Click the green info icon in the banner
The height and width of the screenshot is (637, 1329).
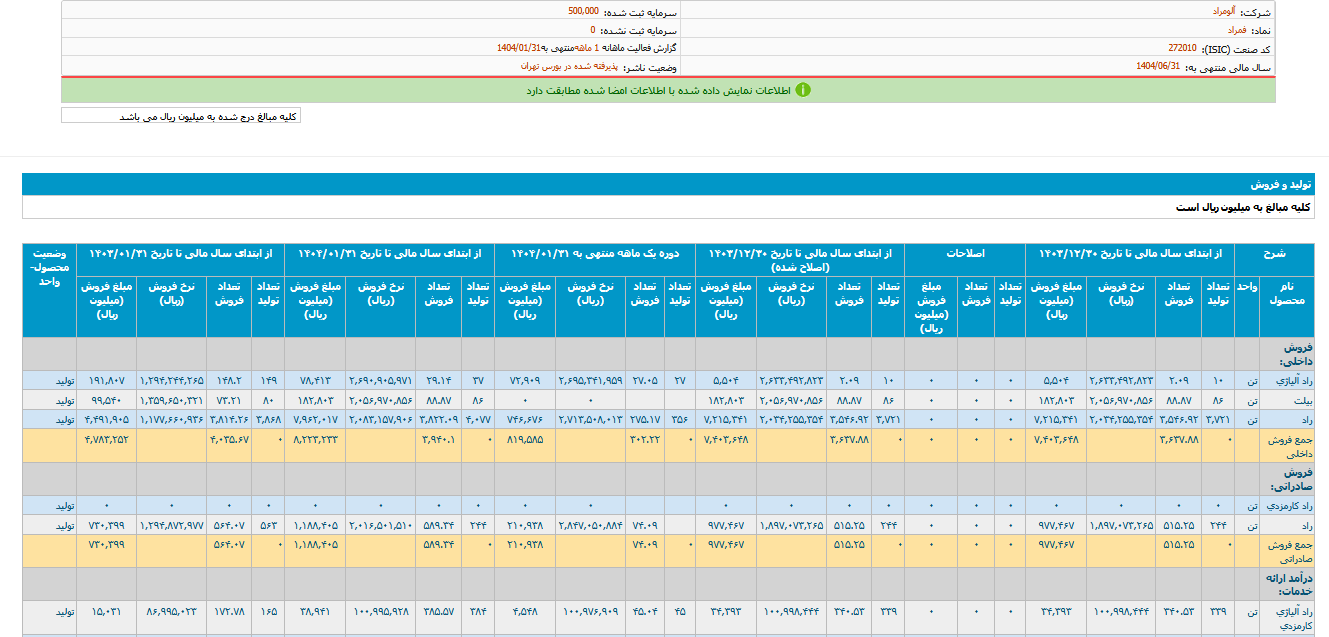click(x=802, y=90)
